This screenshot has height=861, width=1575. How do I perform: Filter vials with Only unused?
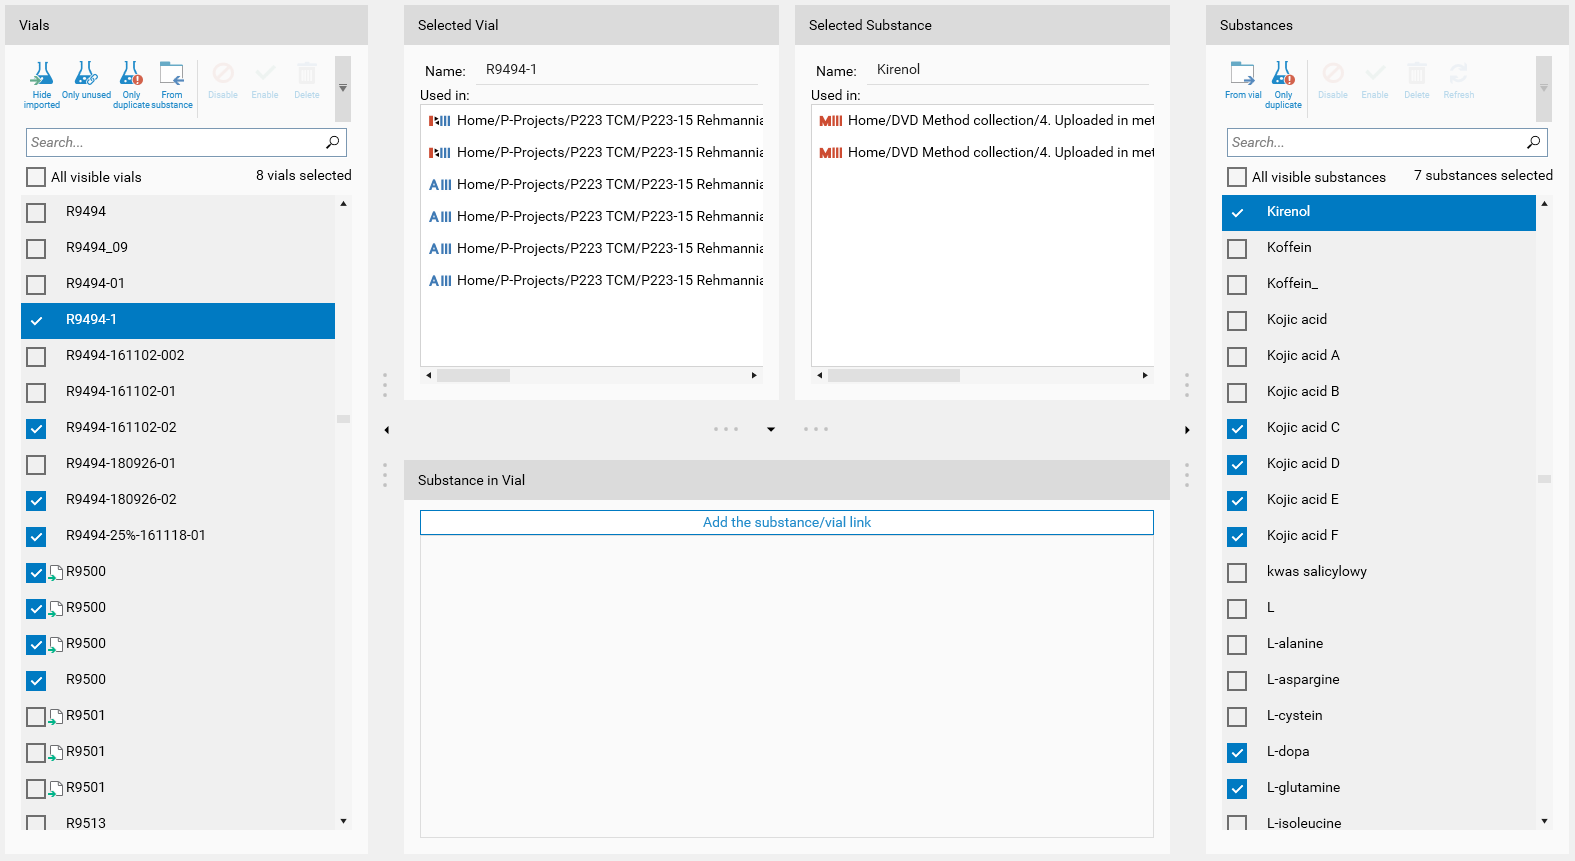point(86,82)
